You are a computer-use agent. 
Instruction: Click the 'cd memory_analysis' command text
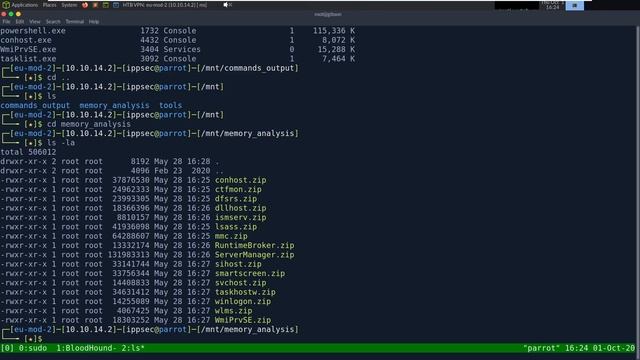pyautogui.click(x=89, y=124)
